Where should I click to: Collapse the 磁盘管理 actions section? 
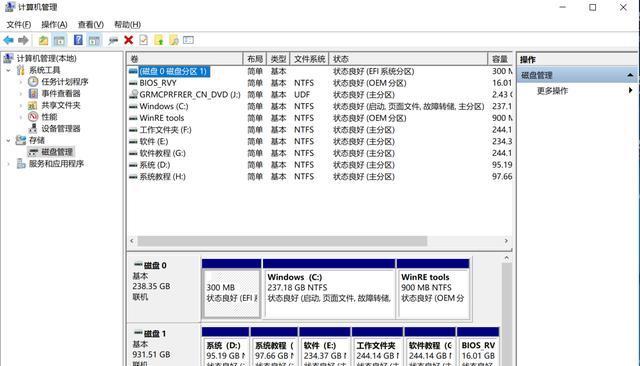coord(630,75)
